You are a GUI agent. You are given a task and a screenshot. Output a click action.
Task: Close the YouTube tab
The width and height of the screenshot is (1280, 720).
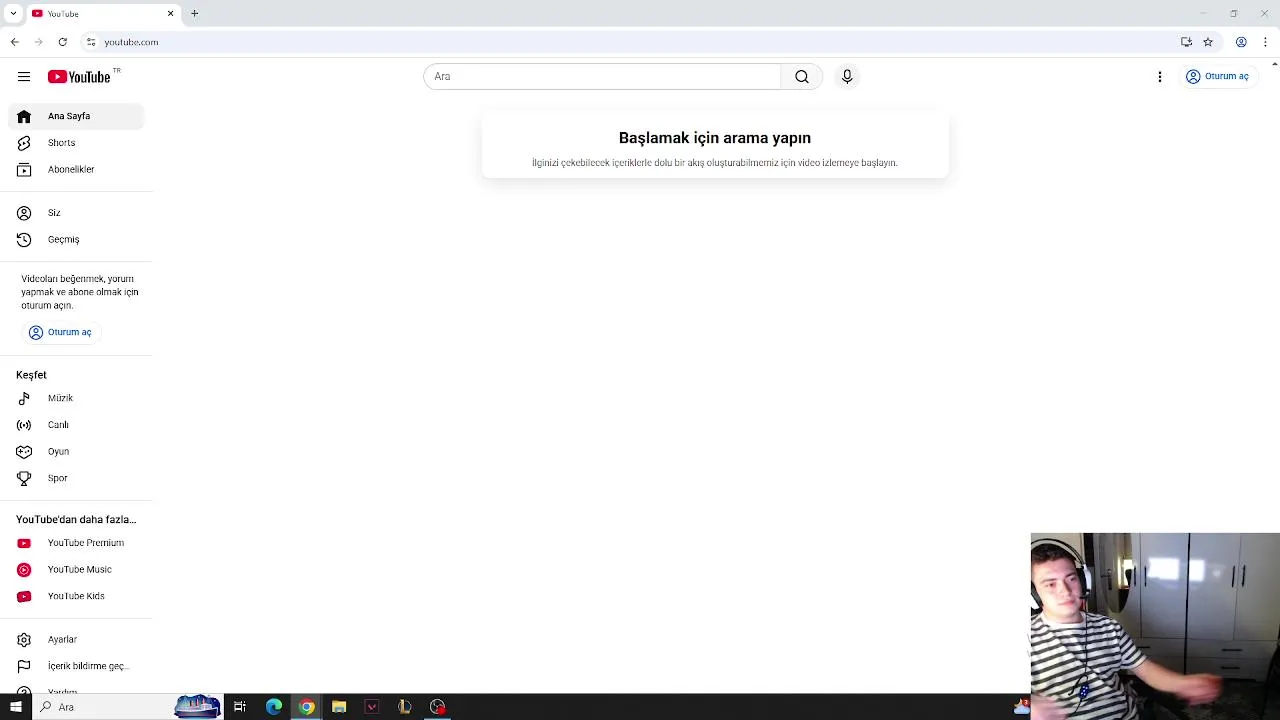tap(170, 14)
